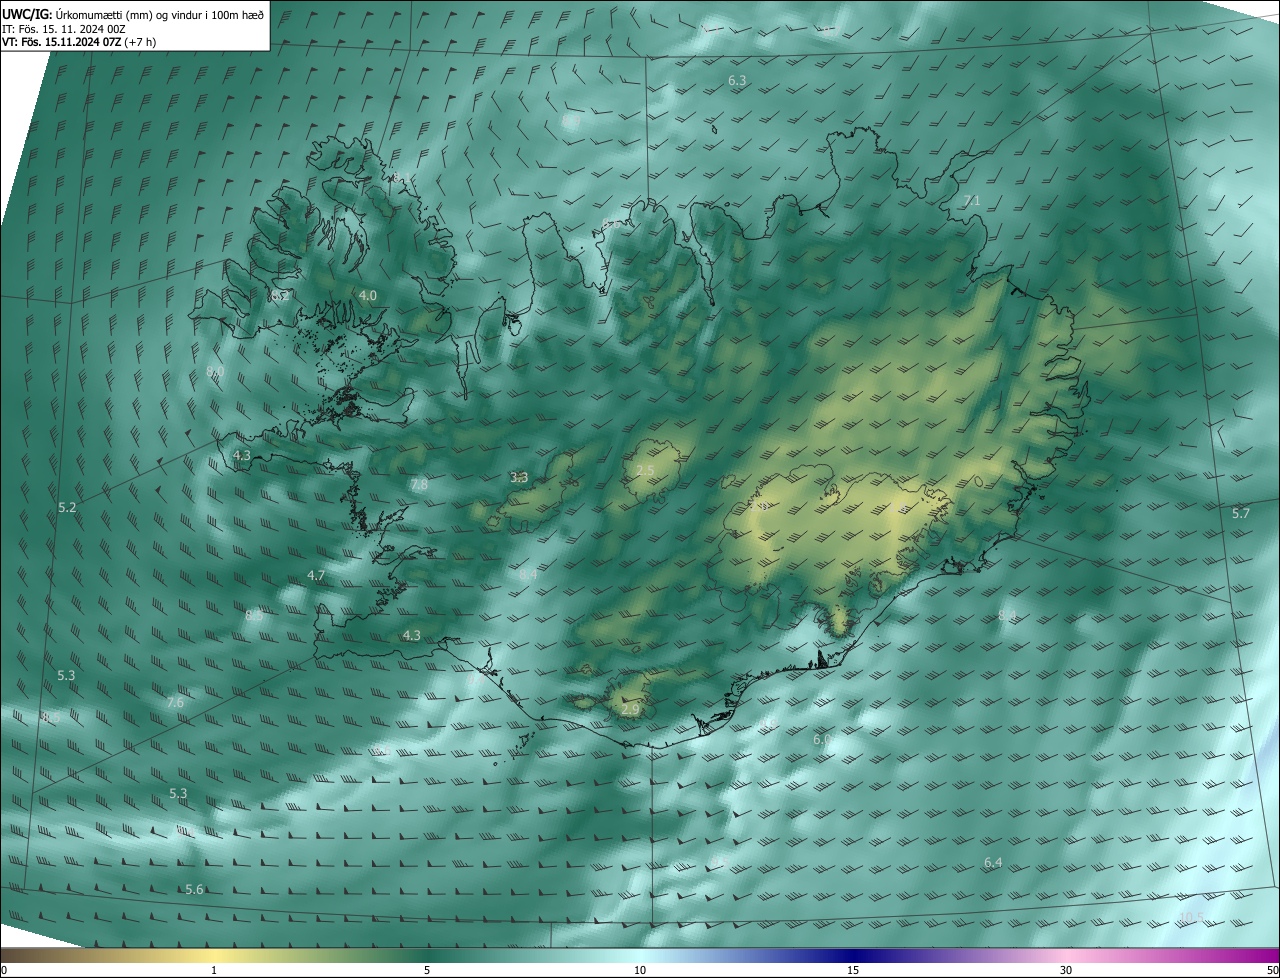Click the 1 tick label on the color scale

(214, 970)
